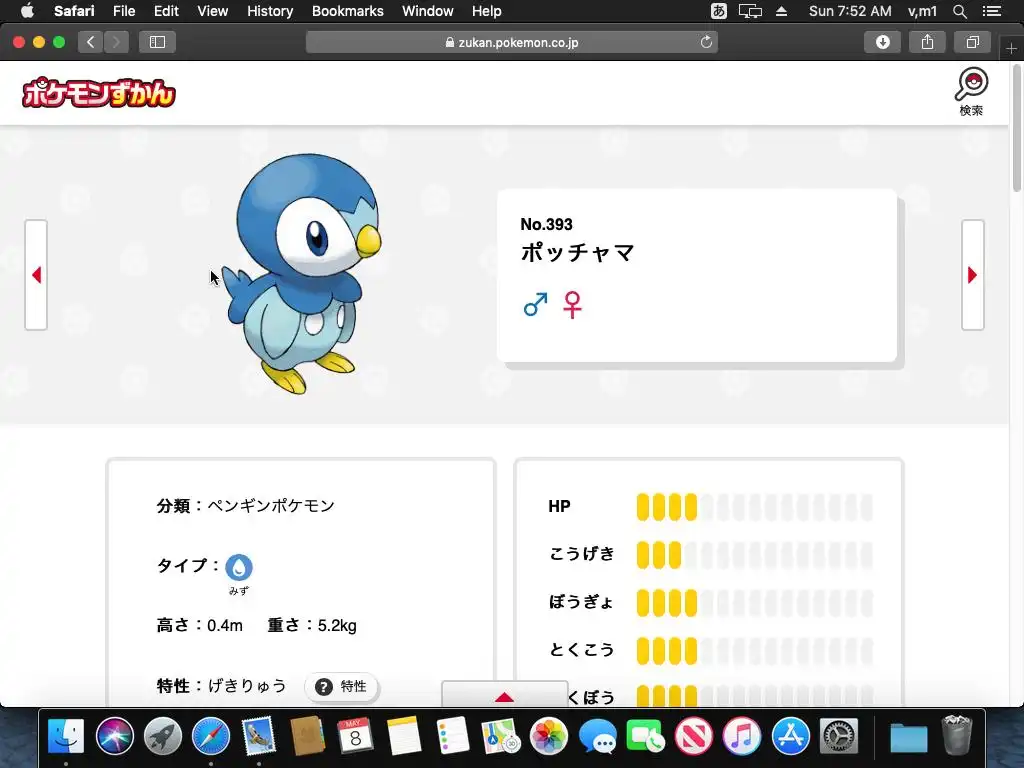Click the ポケモンずかん logo
The width and height of the screenshot is (1024, 768).
tap(99, 93)
